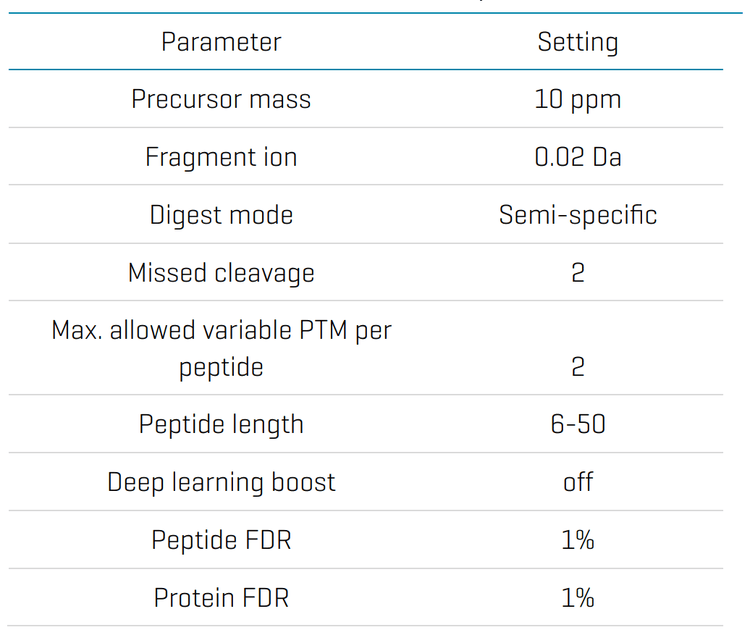750x643 pixels.
Task: Click the Peptide FDR 1% value
Action: coord(578,540)
